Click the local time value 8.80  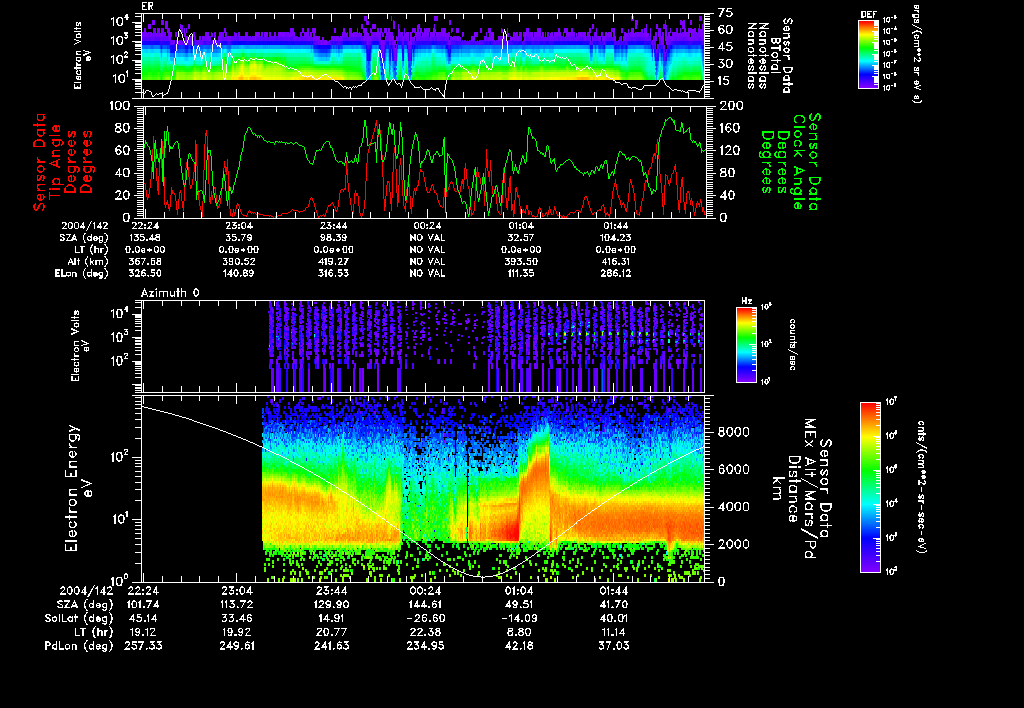click(x=520, y=632)
